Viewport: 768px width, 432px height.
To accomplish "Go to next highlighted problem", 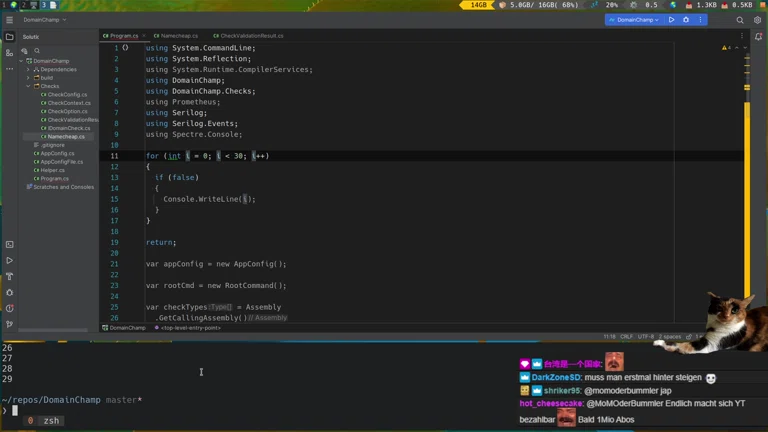I will 745,48.
